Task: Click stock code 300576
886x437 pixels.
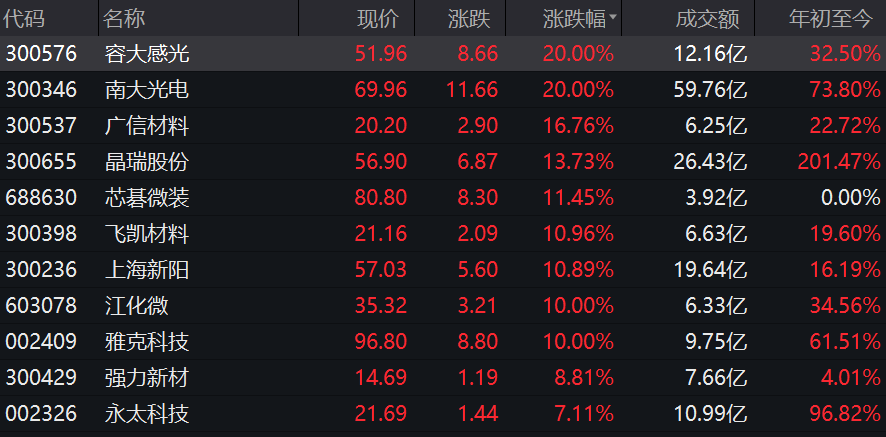Action: pos(41,54)
